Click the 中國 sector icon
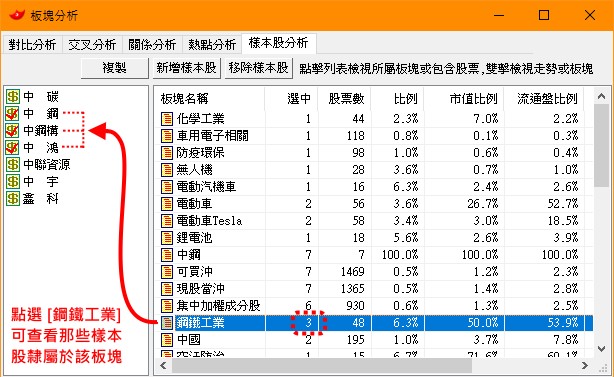Image resolution: width=614 pixels, height=377 pixels. pyautogui.click(x=167, y=340)
